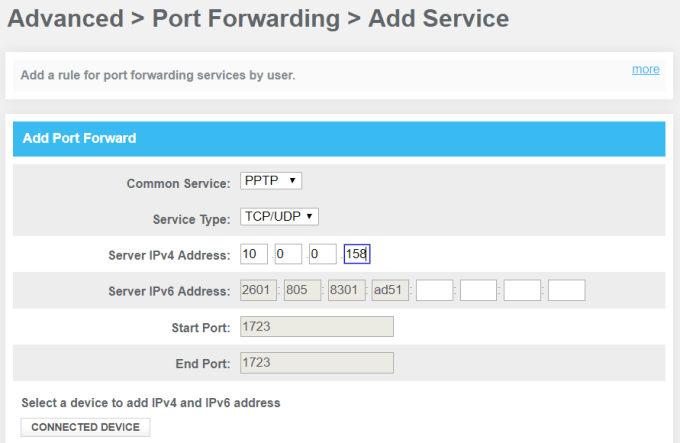Open the Common Service dropdown
The width and height of the screenshot is (680, 443).
coord(271,181)
